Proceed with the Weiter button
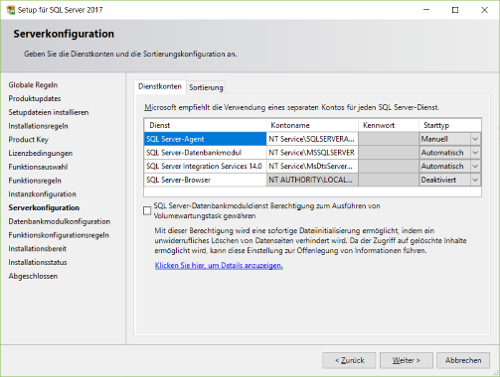The image size is (500, 377). click(x=406, y=360)
